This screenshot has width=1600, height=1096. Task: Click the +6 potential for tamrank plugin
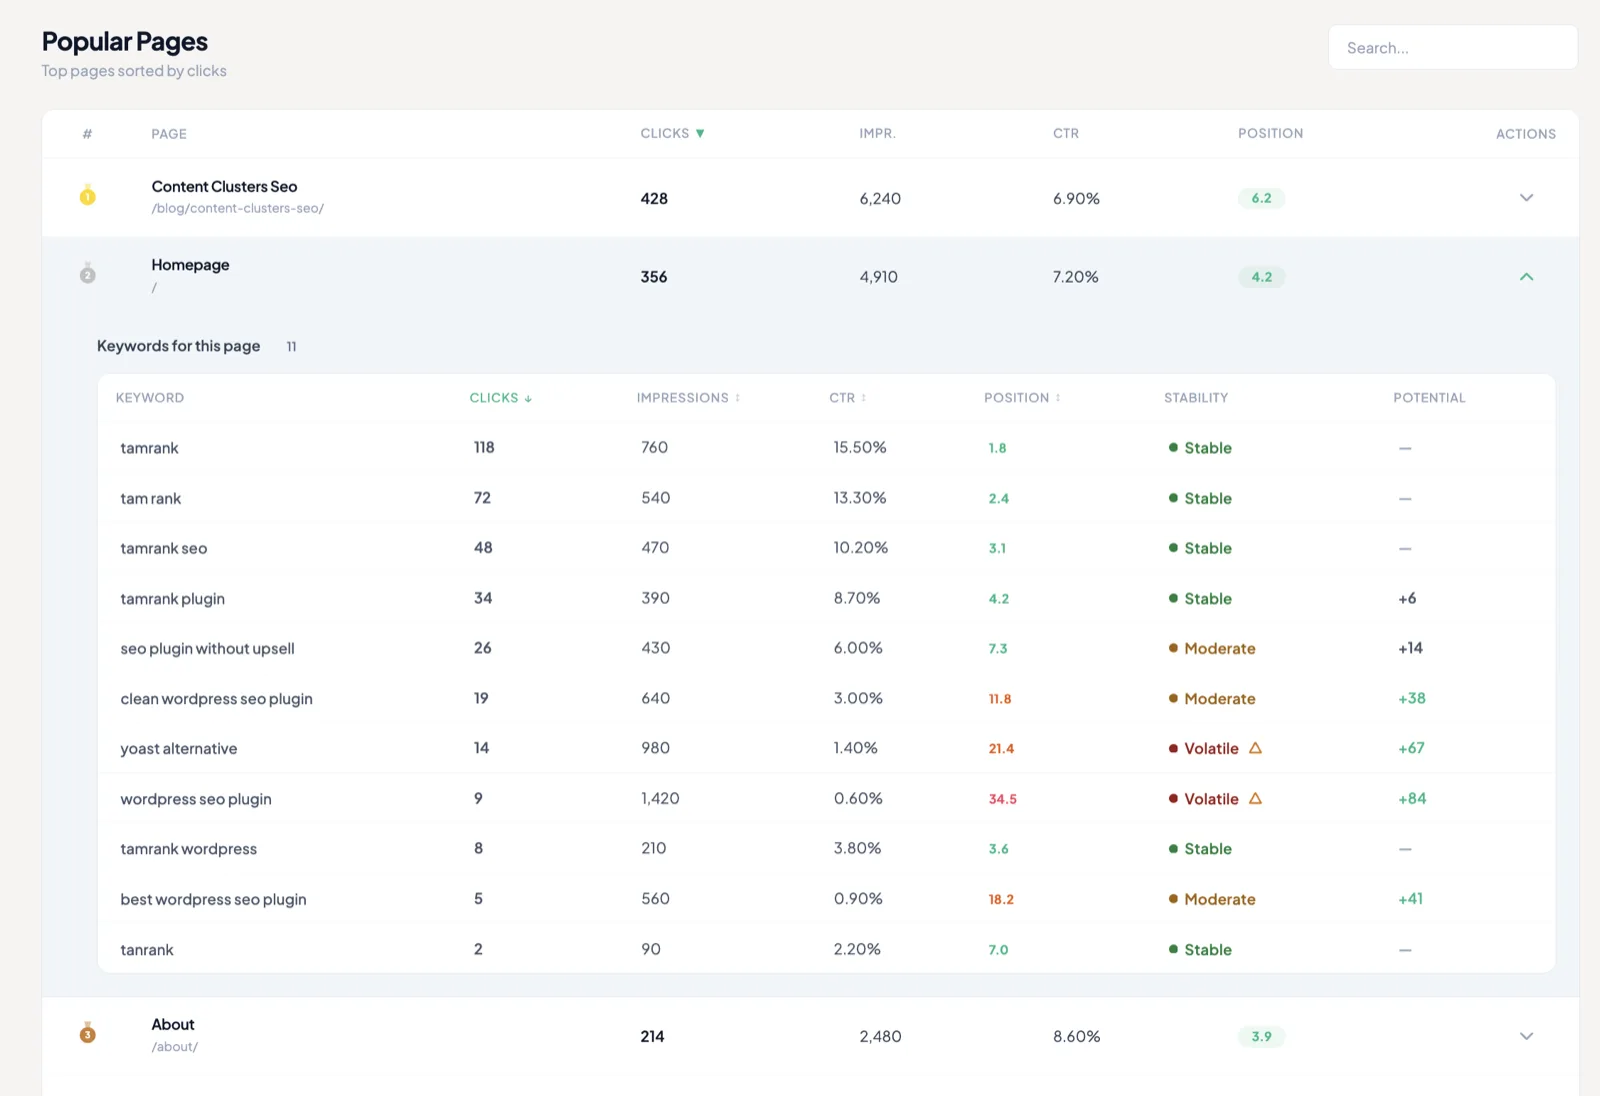[x=1407, y=598]
